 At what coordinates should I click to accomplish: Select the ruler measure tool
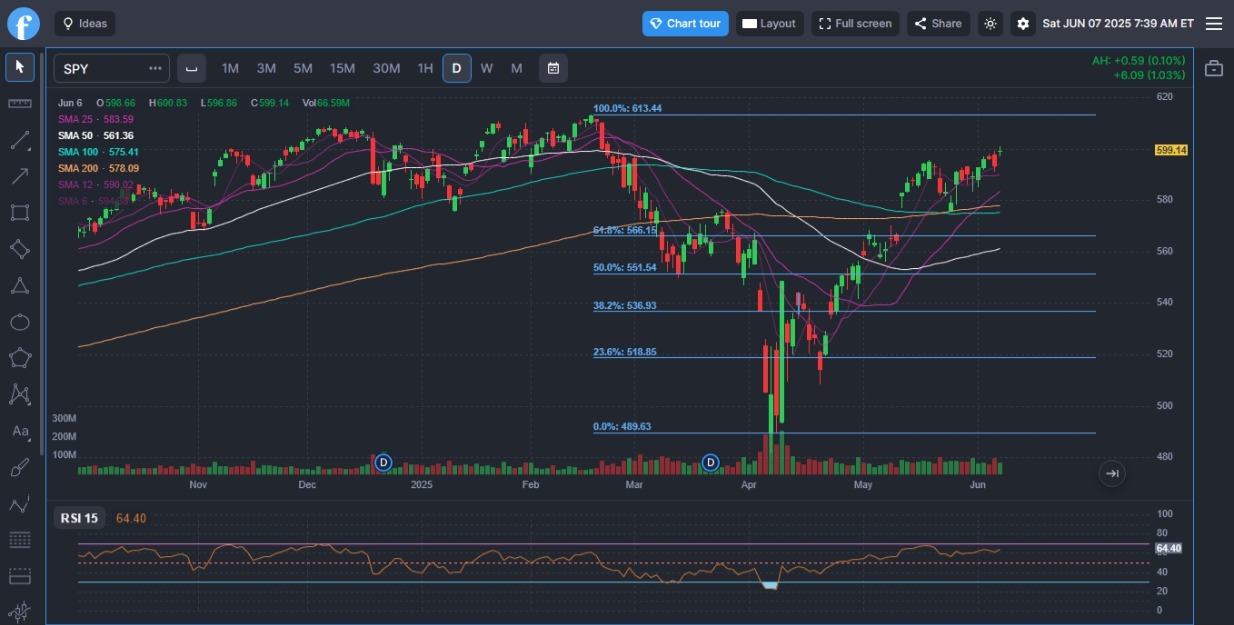coord(20,104)
